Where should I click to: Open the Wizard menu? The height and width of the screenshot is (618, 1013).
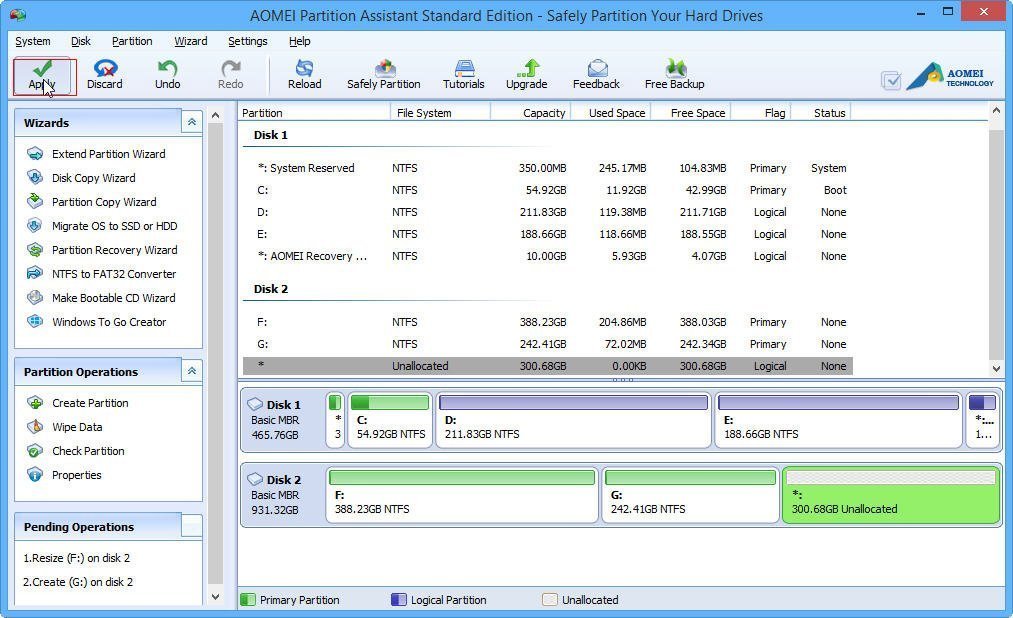(191, 41)
